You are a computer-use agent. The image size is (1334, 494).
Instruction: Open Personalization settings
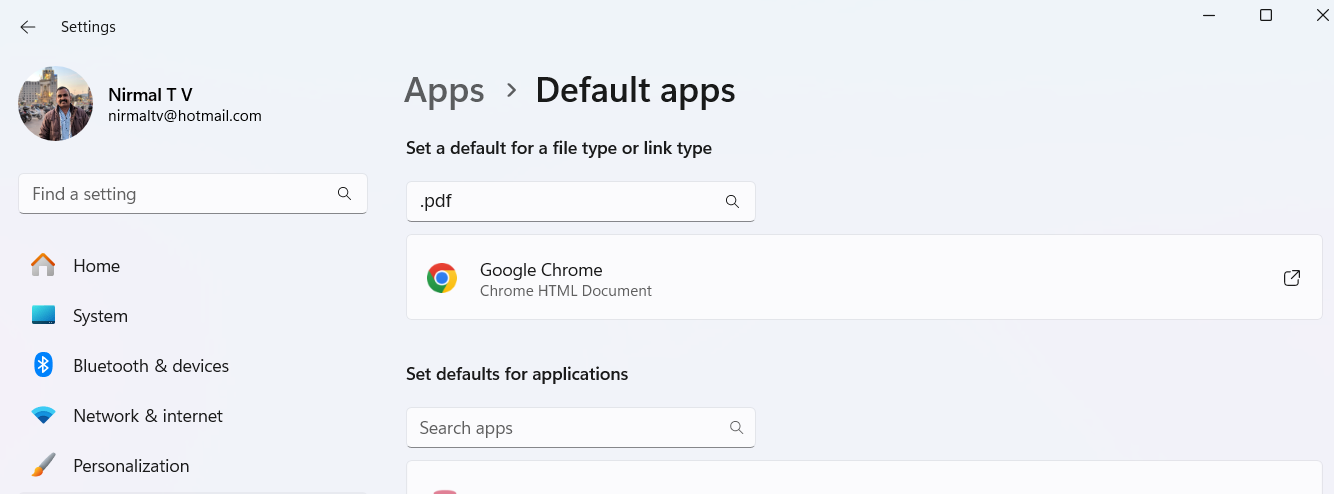tap(193, 466)
